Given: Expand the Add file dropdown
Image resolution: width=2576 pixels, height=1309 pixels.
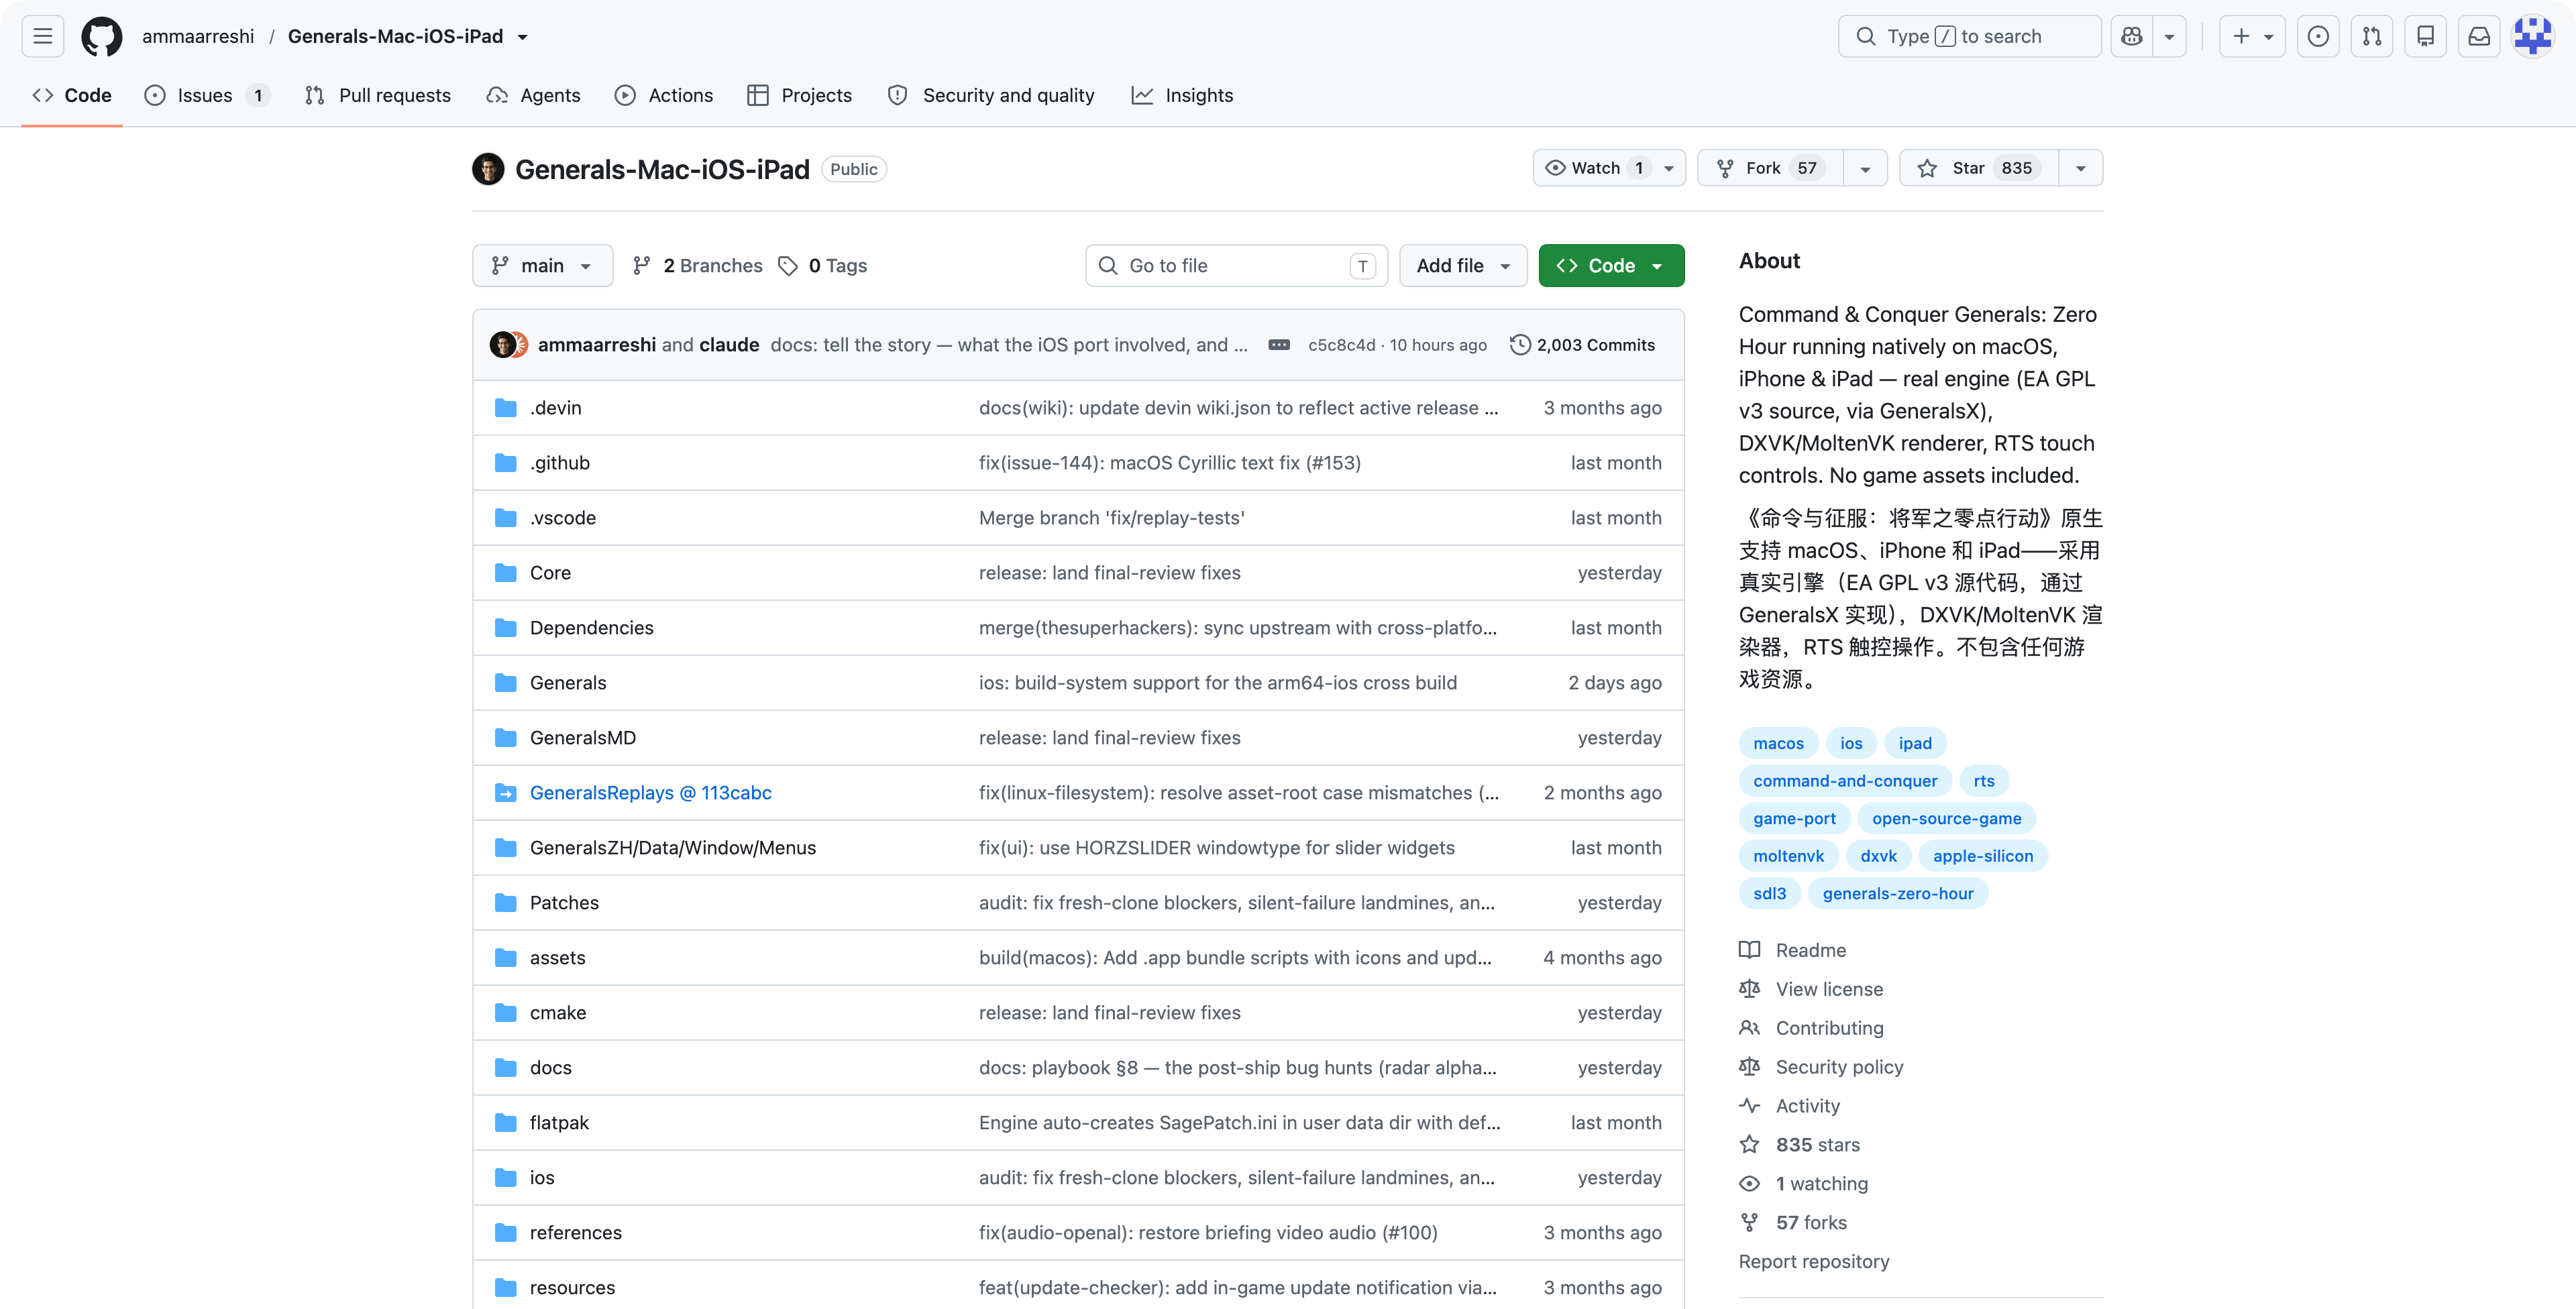Looking at the screenshot, I should (1463, 266).
